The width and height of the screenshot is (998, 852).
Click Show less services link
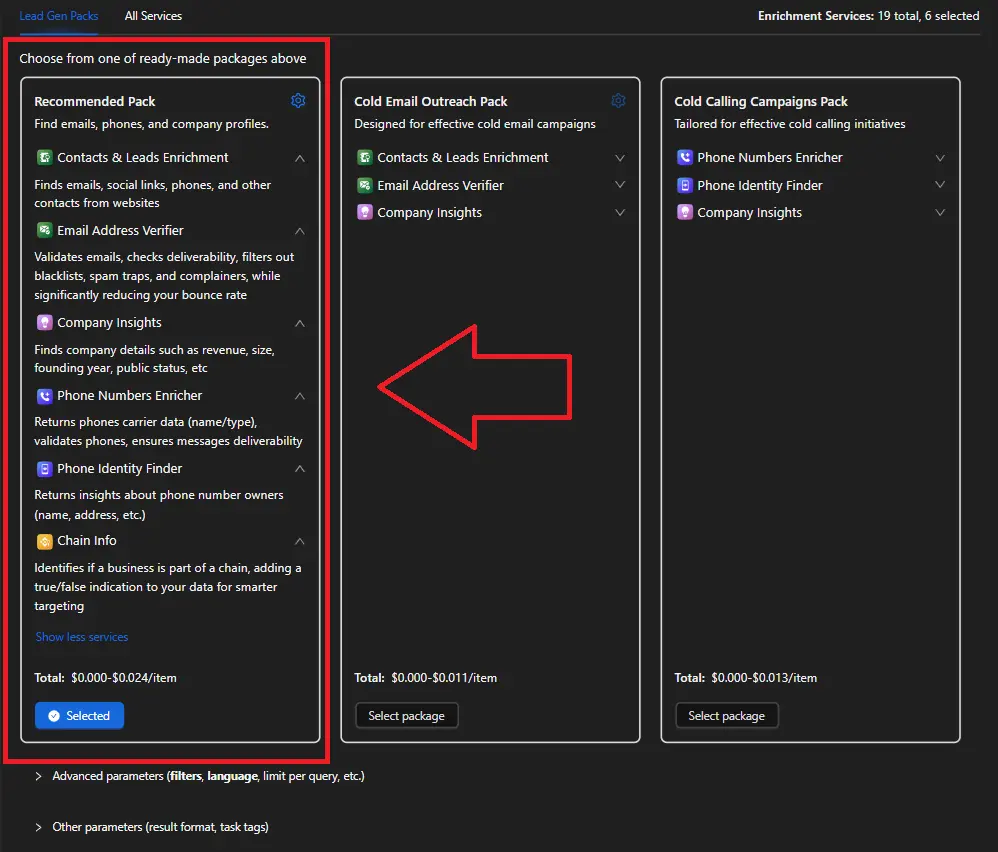82,637
